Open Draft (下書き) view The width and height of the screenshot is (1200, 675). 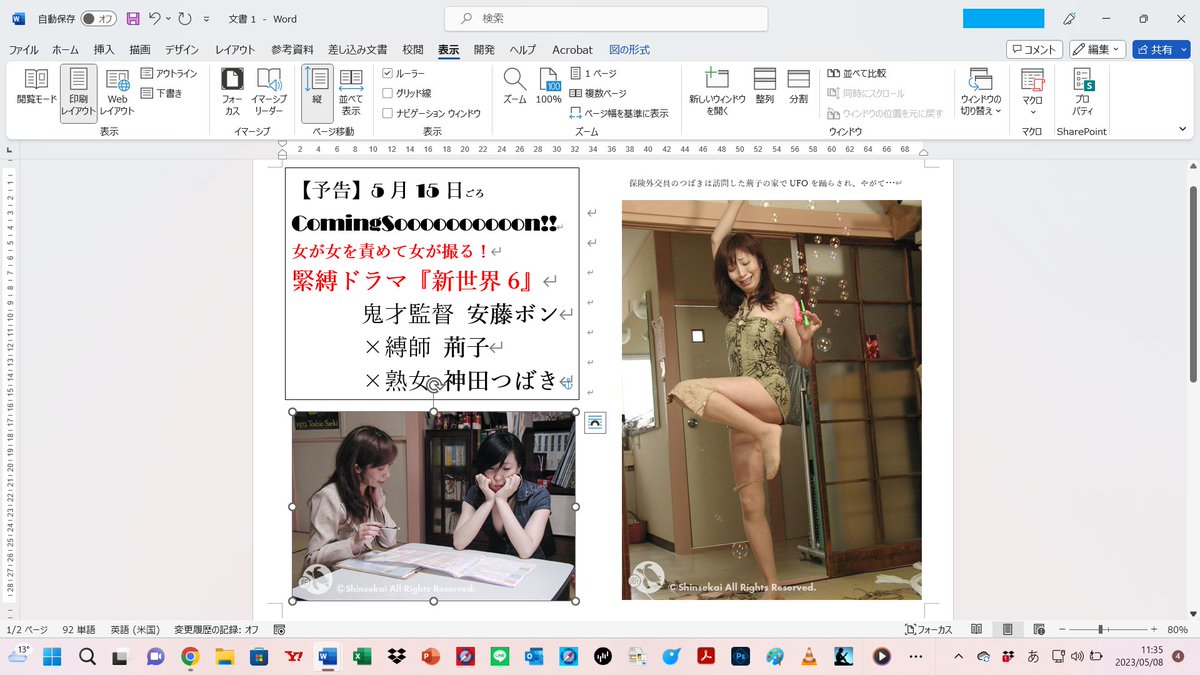[162, 93]
